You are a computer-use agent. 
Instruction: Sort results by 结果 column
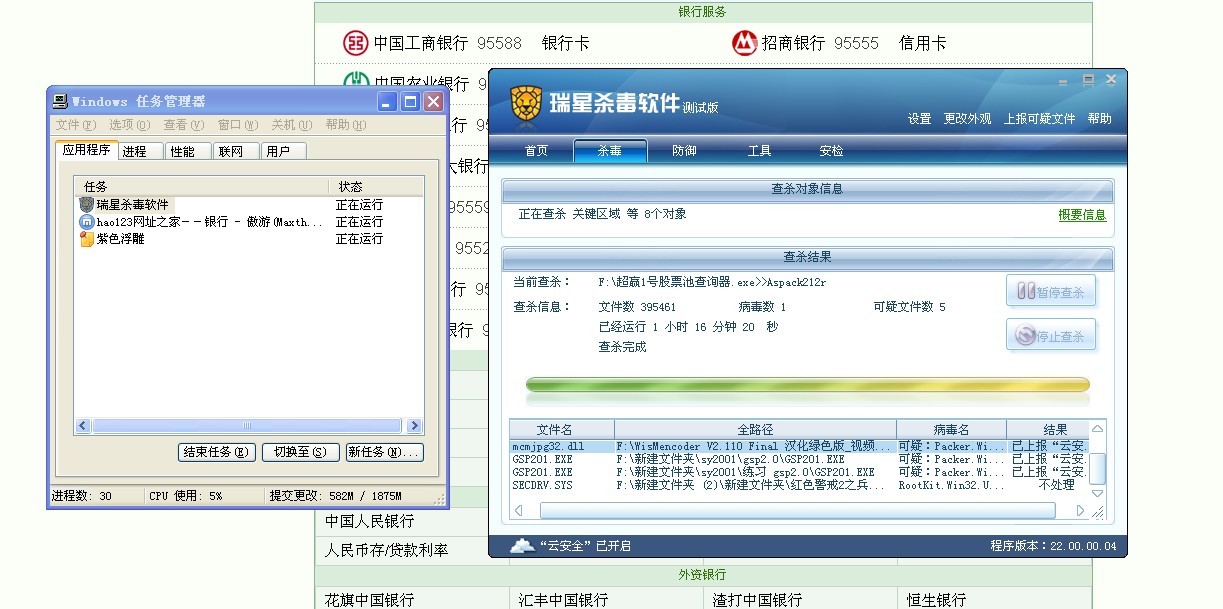click(x=1047, y=429)
